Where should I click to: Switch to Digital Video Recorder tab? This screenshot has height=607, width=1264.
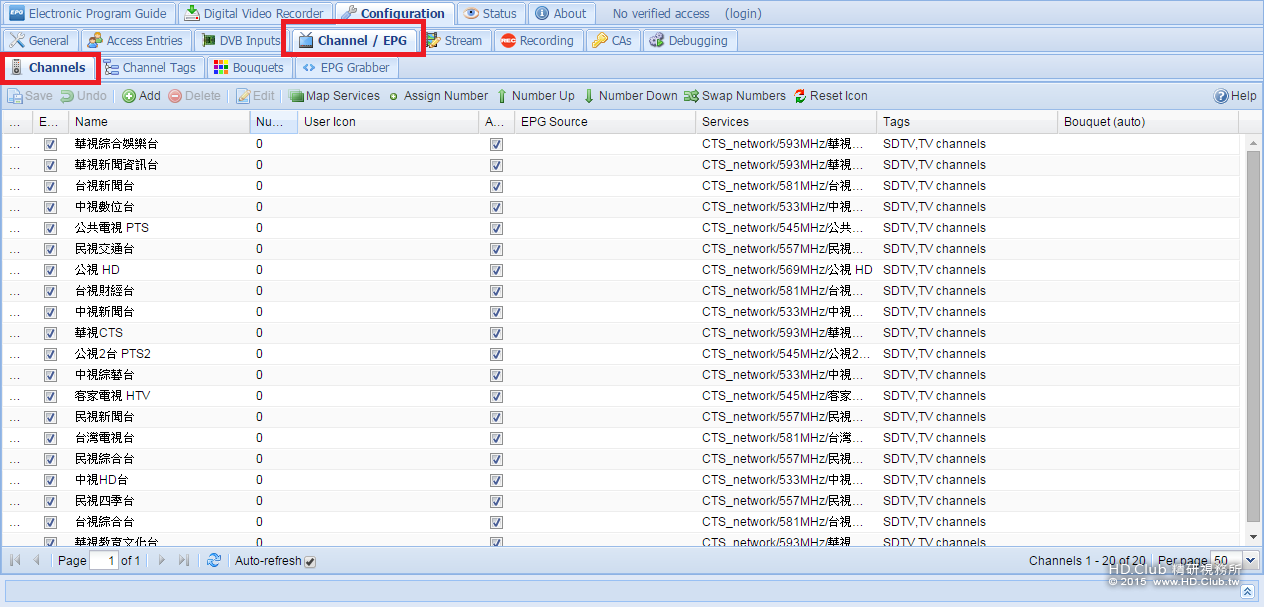pyautogui.click(x=255, y=14)
